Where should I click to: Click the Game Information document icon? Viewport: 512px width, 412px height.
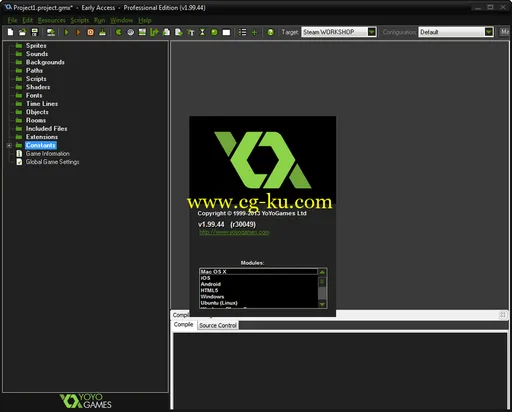pyautogui.click(x=19, y=154)
